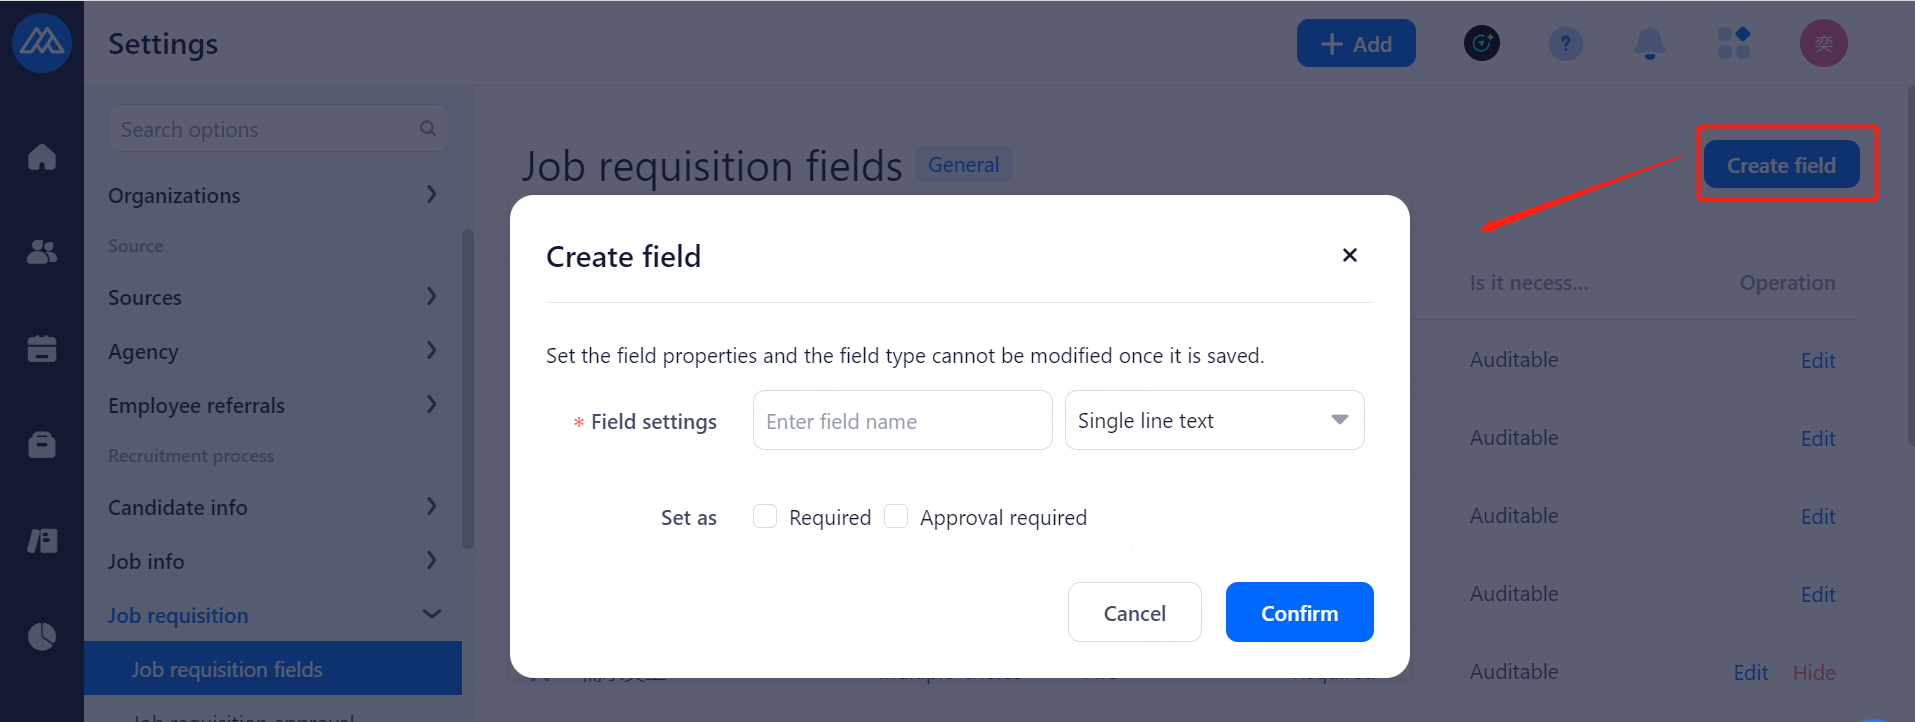This screenshot has height=722, width=1915.
Task: Open the apps grid icon in header
Action: (x=1733, y=44)
